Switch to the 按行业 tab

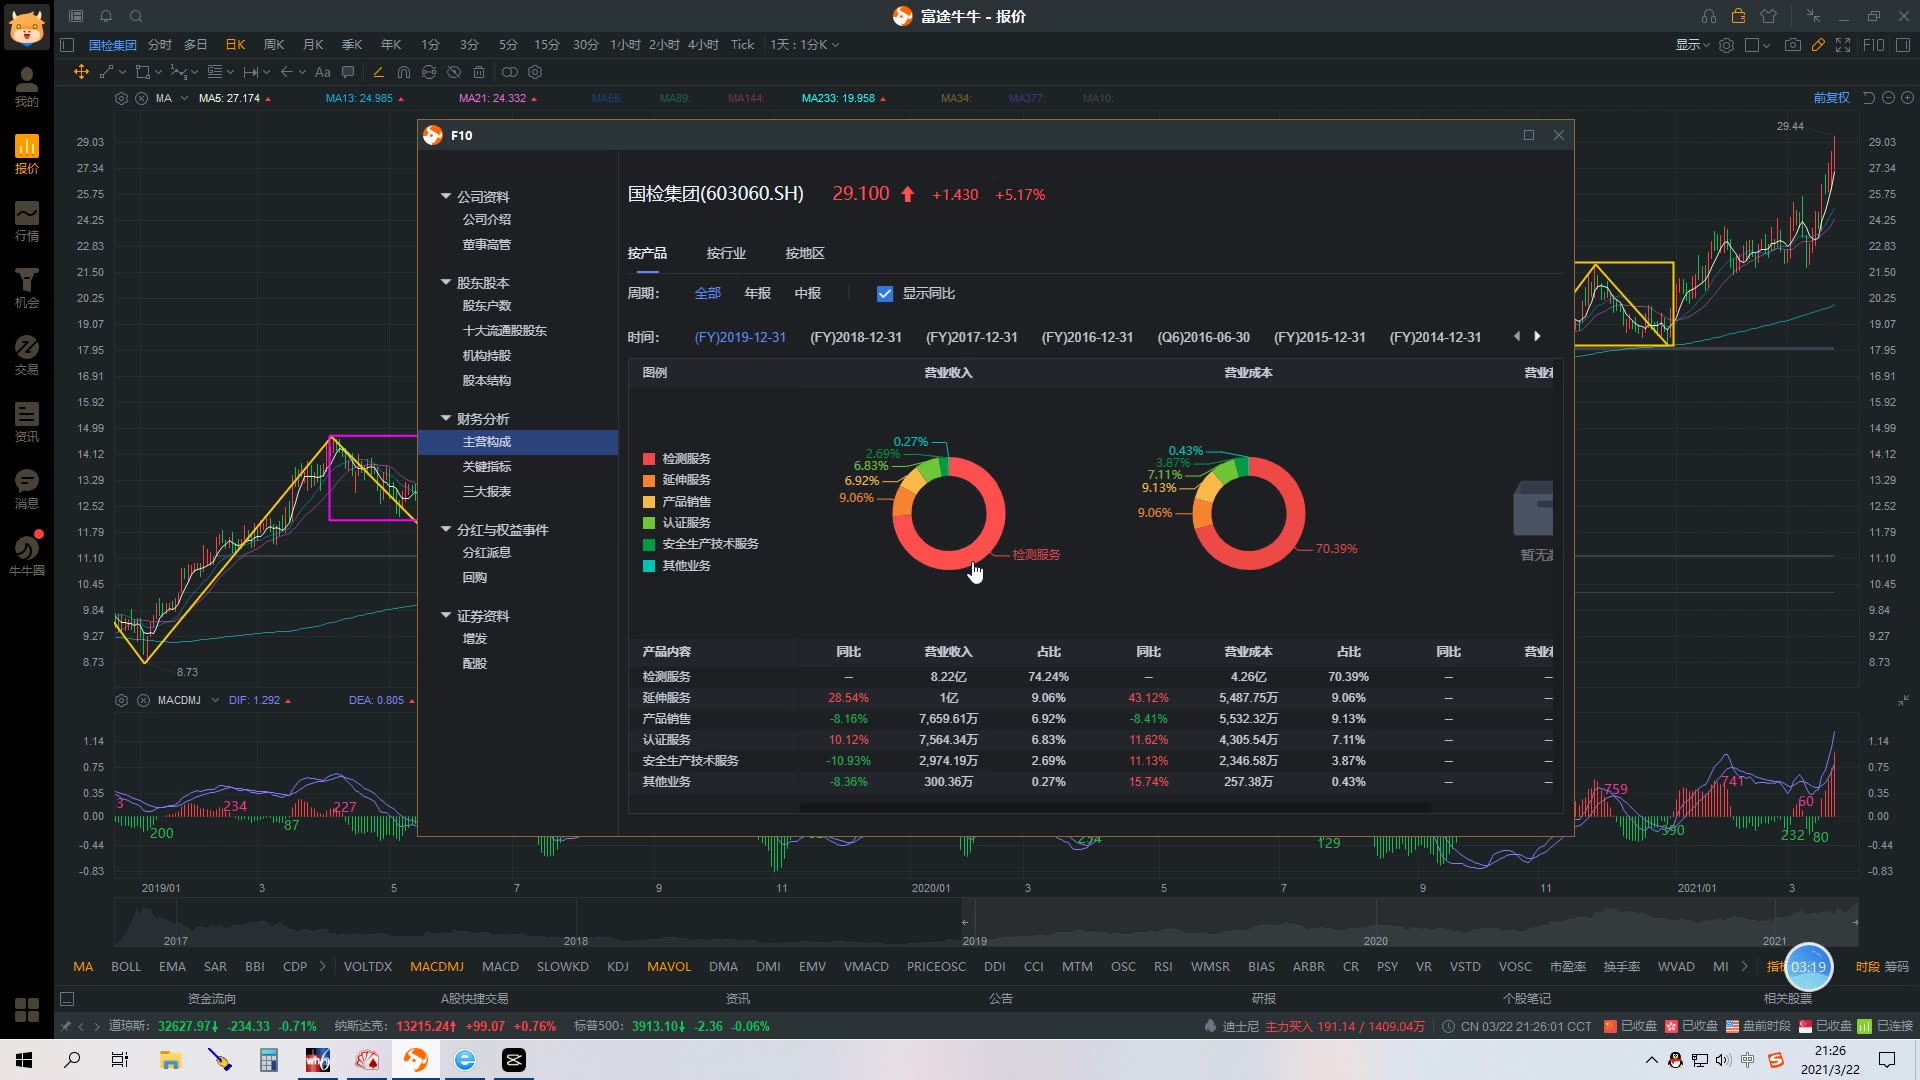point(726,254)
